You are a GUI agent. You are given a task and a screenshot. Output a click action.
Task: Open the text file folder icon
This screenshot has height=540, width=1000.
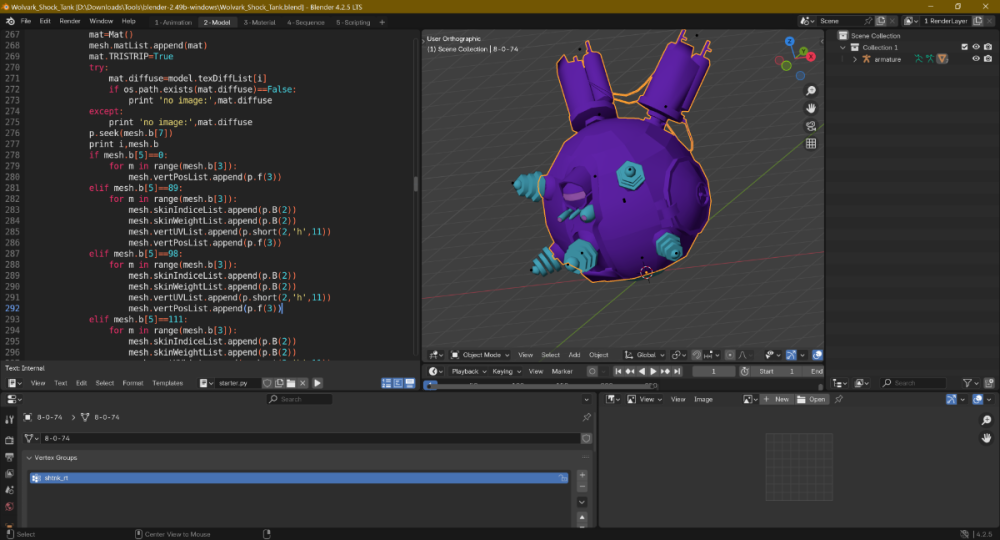[x=292, y=383]
